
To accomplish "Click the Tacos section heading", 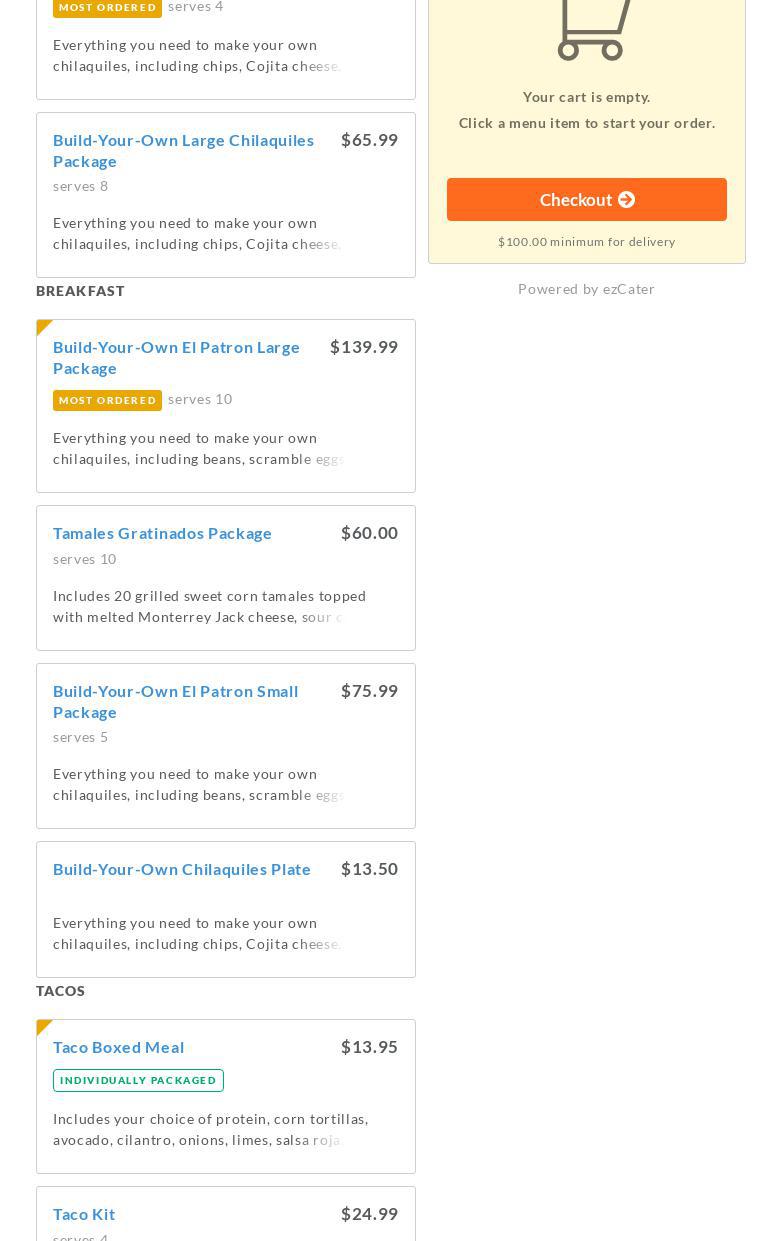I will coord(60,991).
